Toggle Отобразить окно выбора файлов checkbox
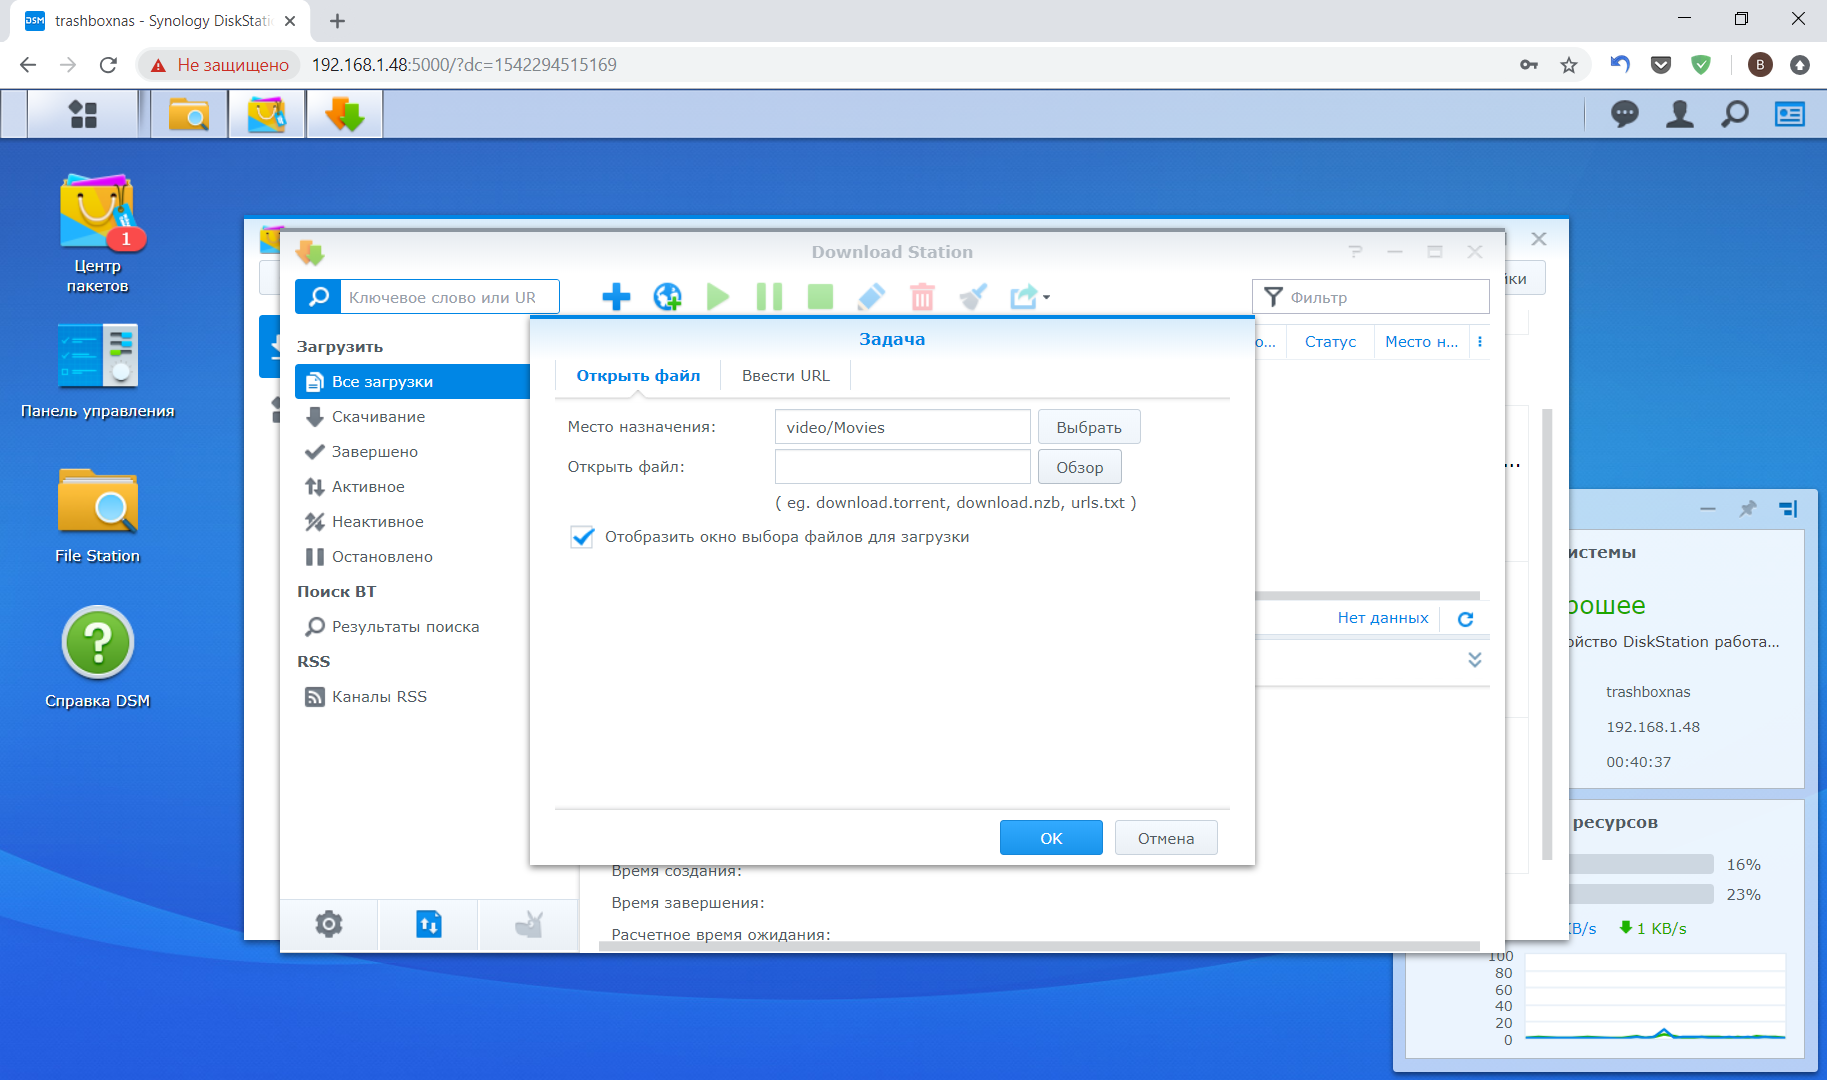1827x1080 pixels. pyautogui.click(x=582, y=537)
